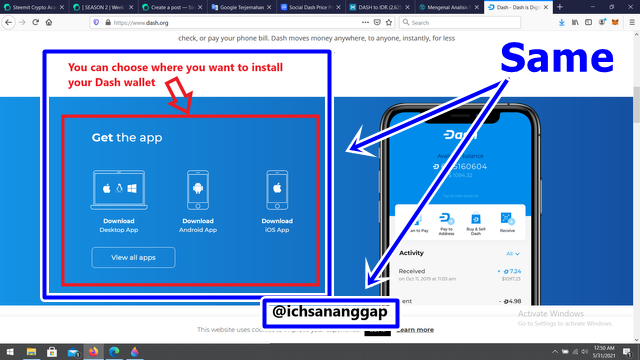Click the volume speaker tray icon
Image resolution: width=640 pixels, height=360 pixels.
pyautogui.click(x=585, y=352)
